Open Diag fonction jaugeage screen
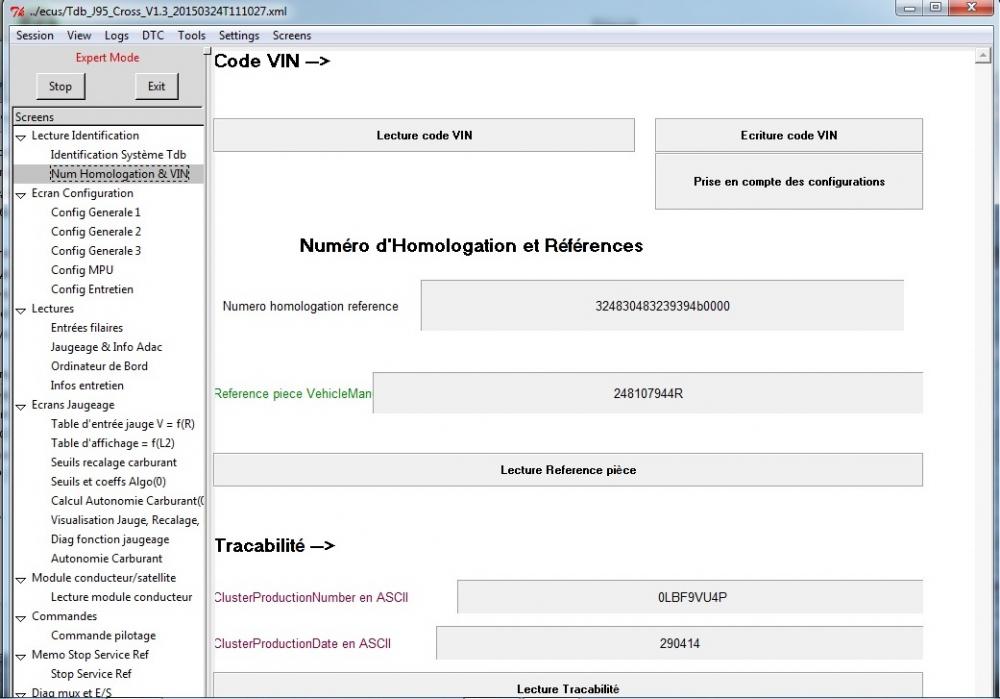1000x699 pixels. tap(110, 539)
